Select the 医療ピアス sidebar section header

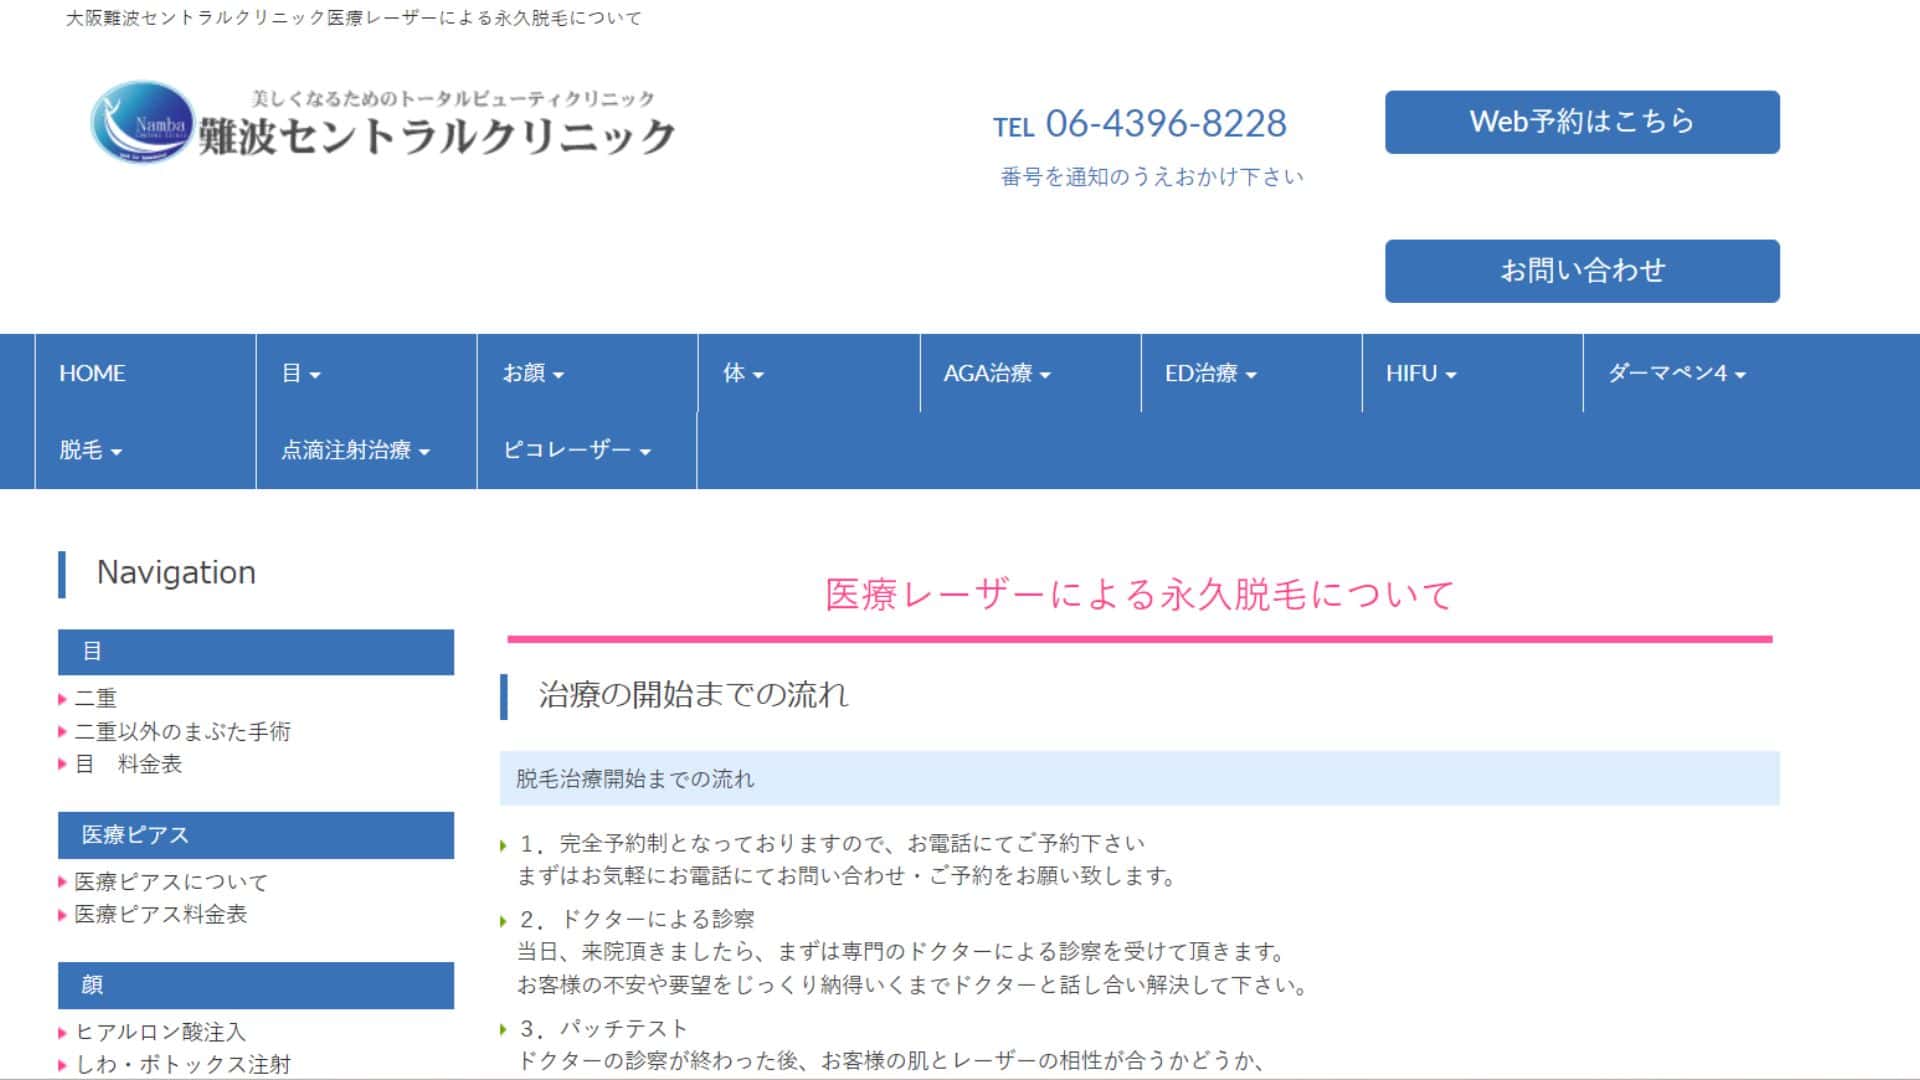[256, 835]
